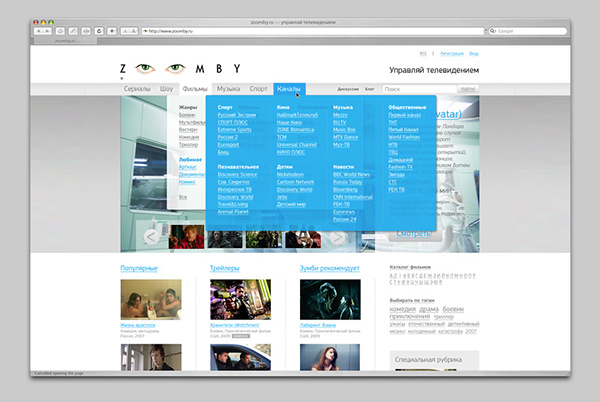The image size is (600, 402).
Task: Open channel 'Animal Planet'
Action: (x=233, y=212)
